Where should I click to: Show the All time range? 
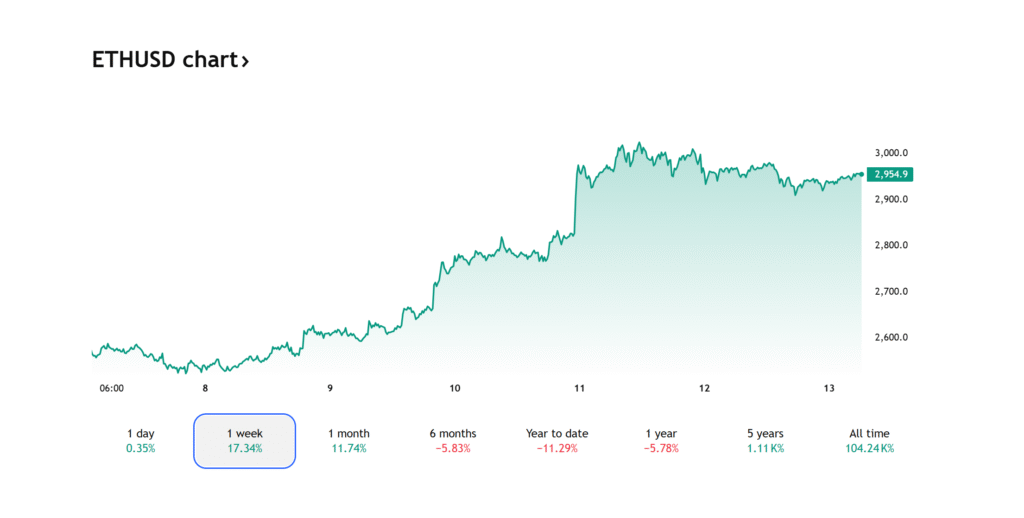[x=869, y=440]
